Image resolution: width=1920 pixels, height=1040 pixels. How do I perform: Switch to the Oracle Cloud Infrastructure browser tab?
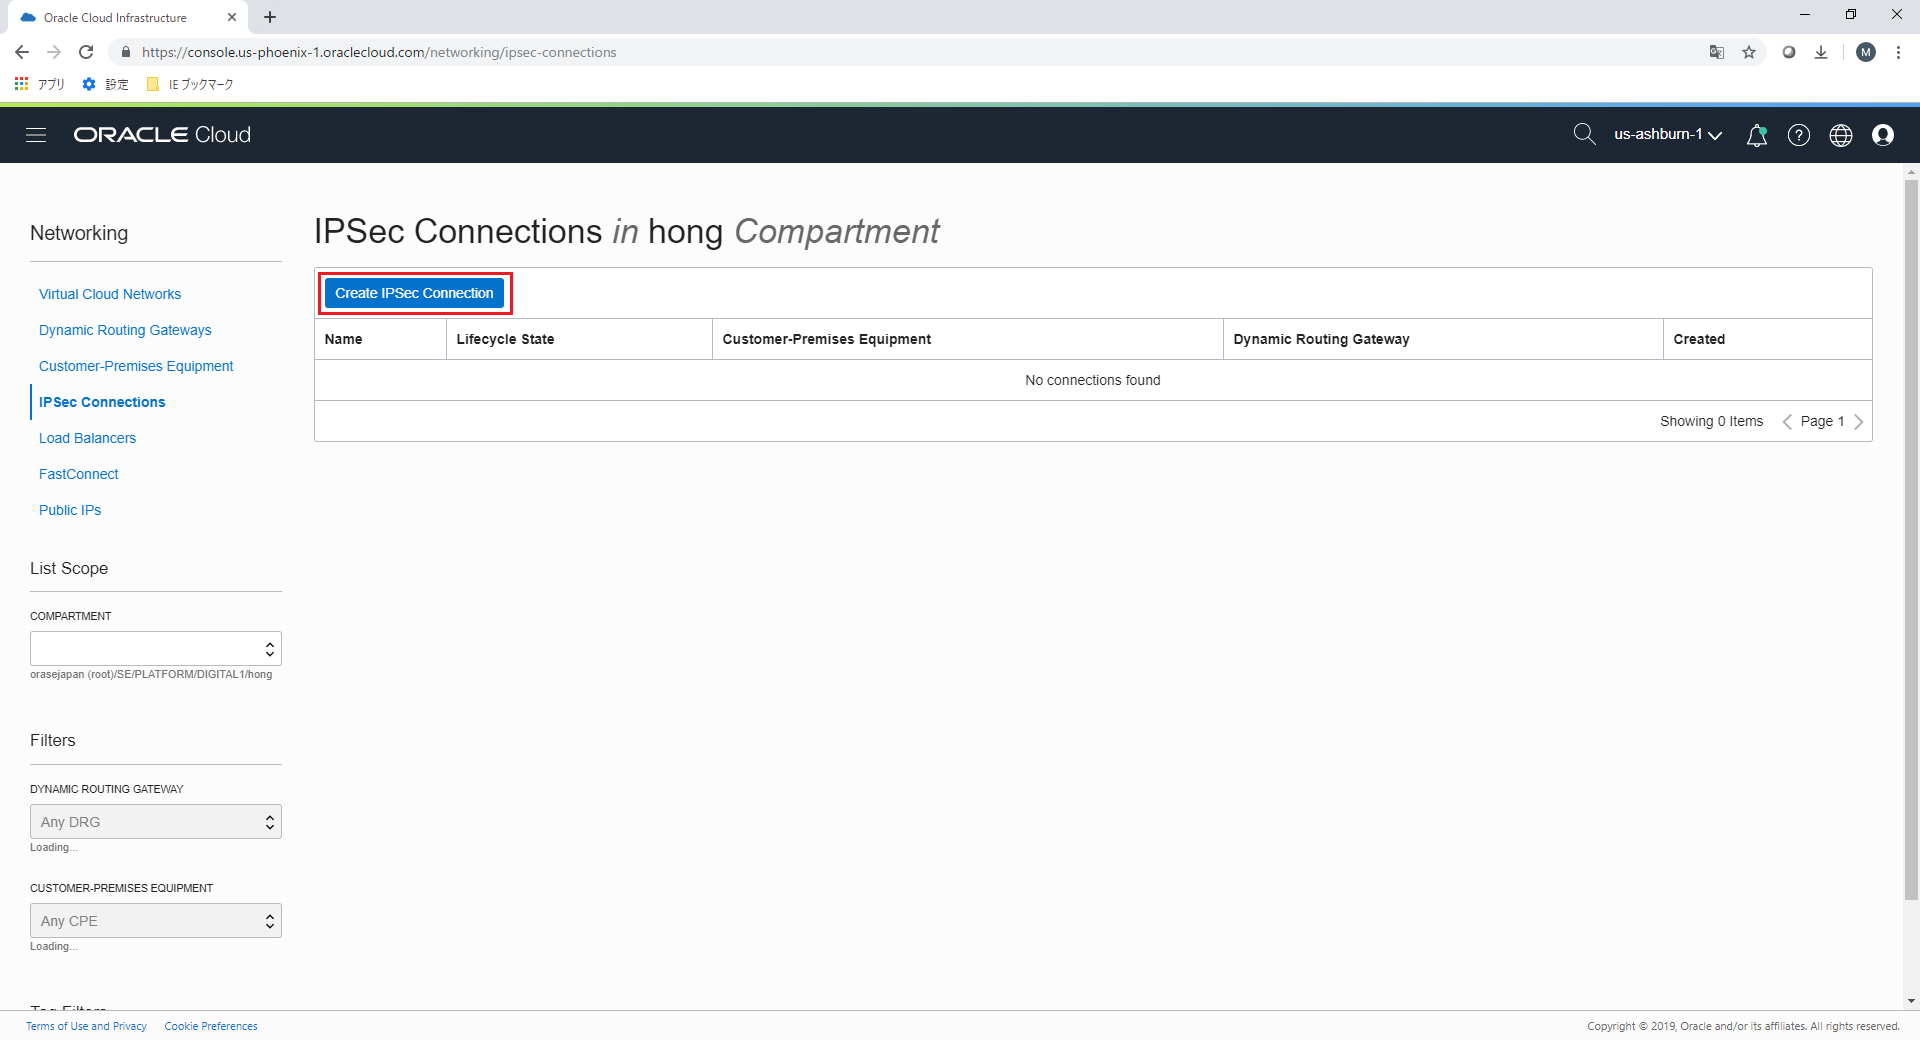click(x=115, y=17)
